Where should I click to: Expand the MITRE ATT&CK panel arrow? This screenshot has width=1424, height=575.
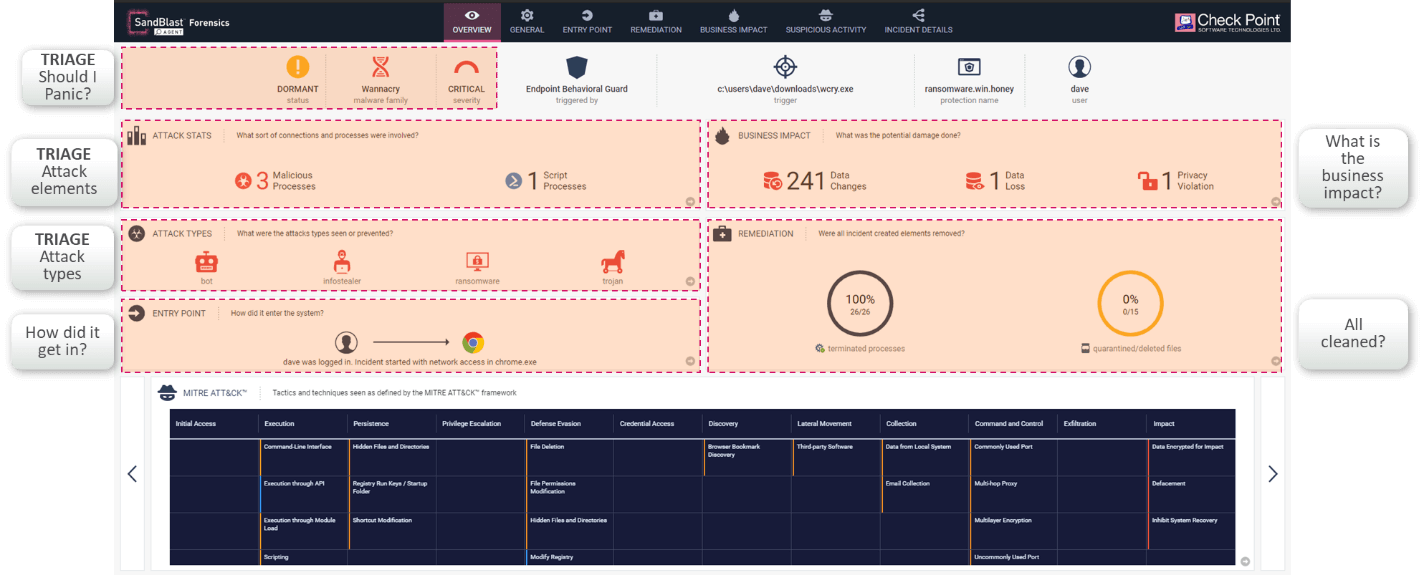pos(1245,561)
